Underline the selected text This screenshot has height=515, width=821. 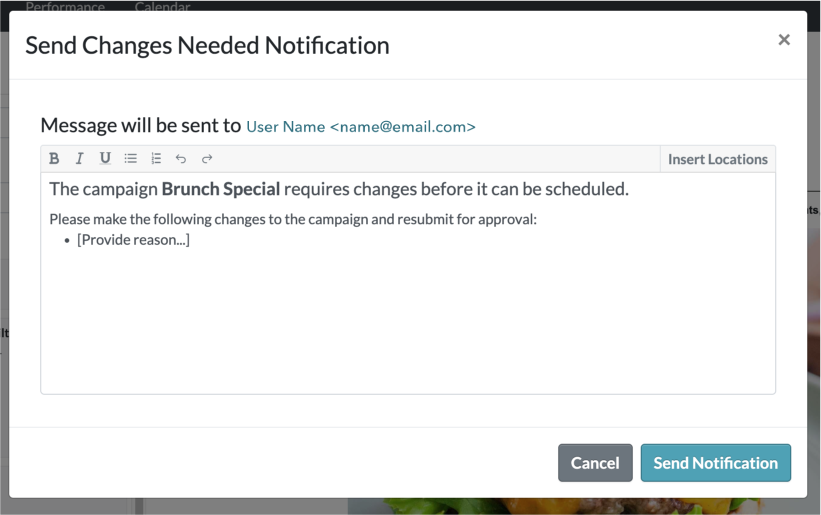click(x=105, y=158)
